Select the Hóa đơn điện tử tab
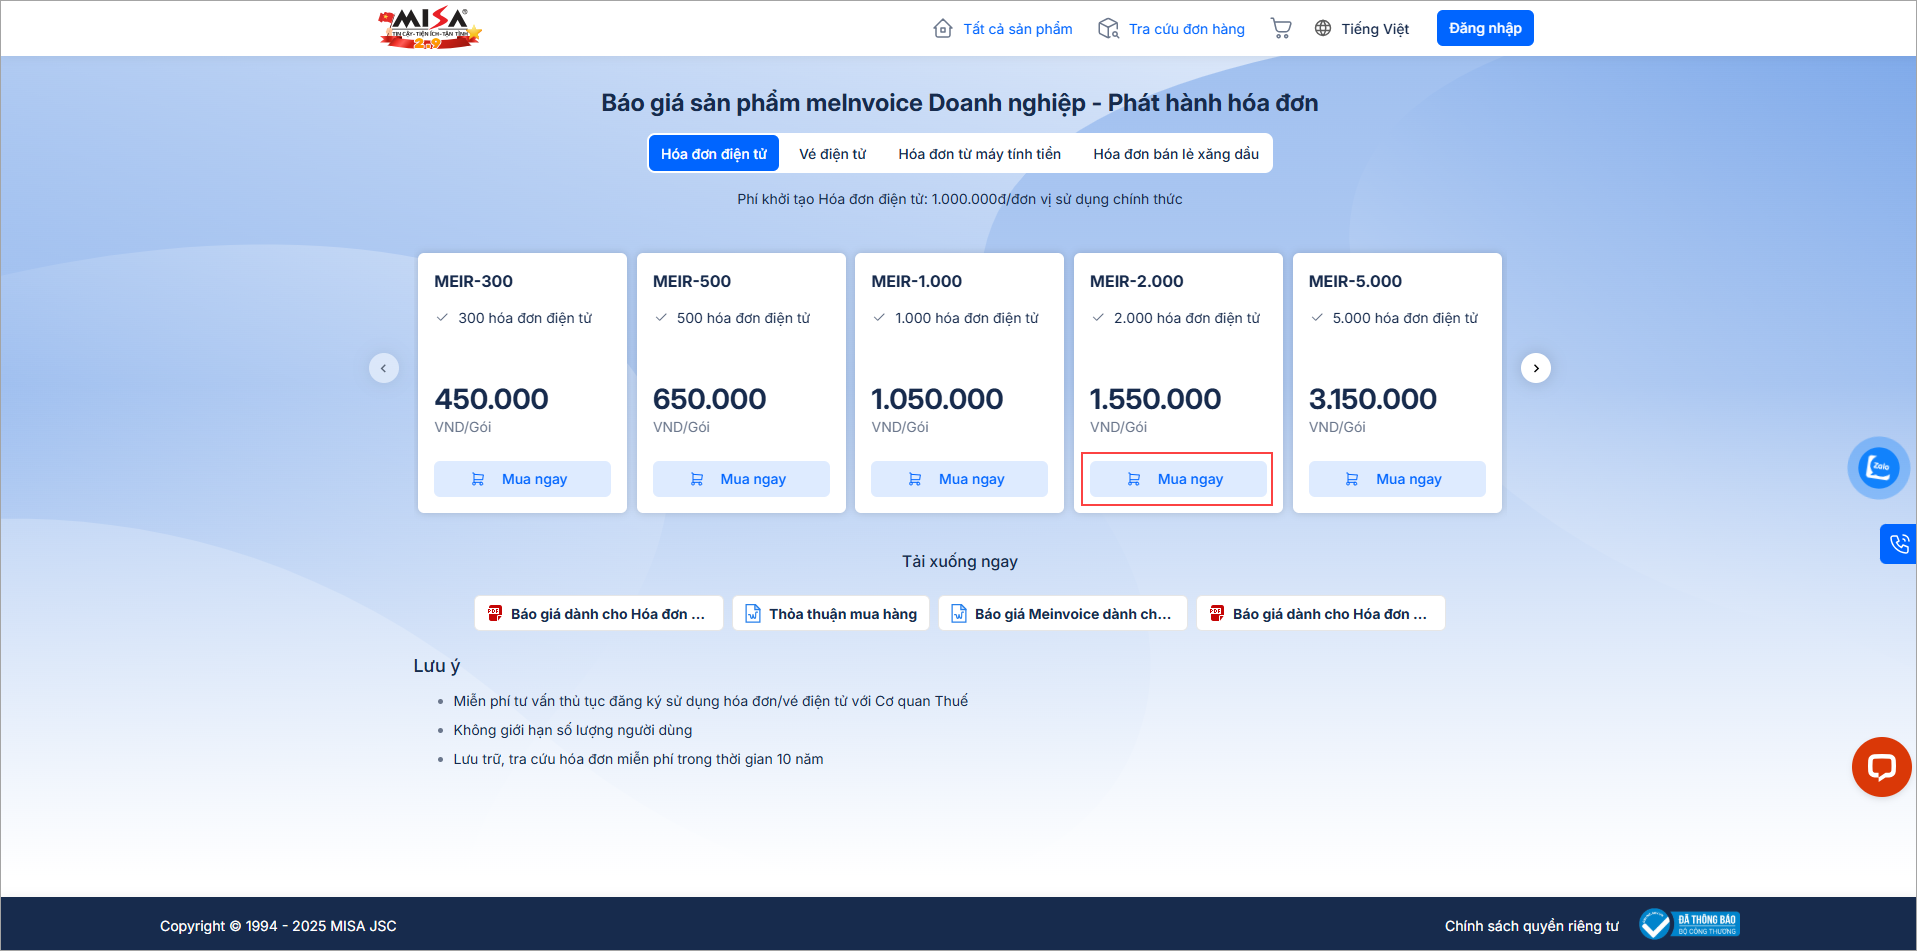Image resolution: width=1917 pixels, height=951 pixels. click(714, 153)
